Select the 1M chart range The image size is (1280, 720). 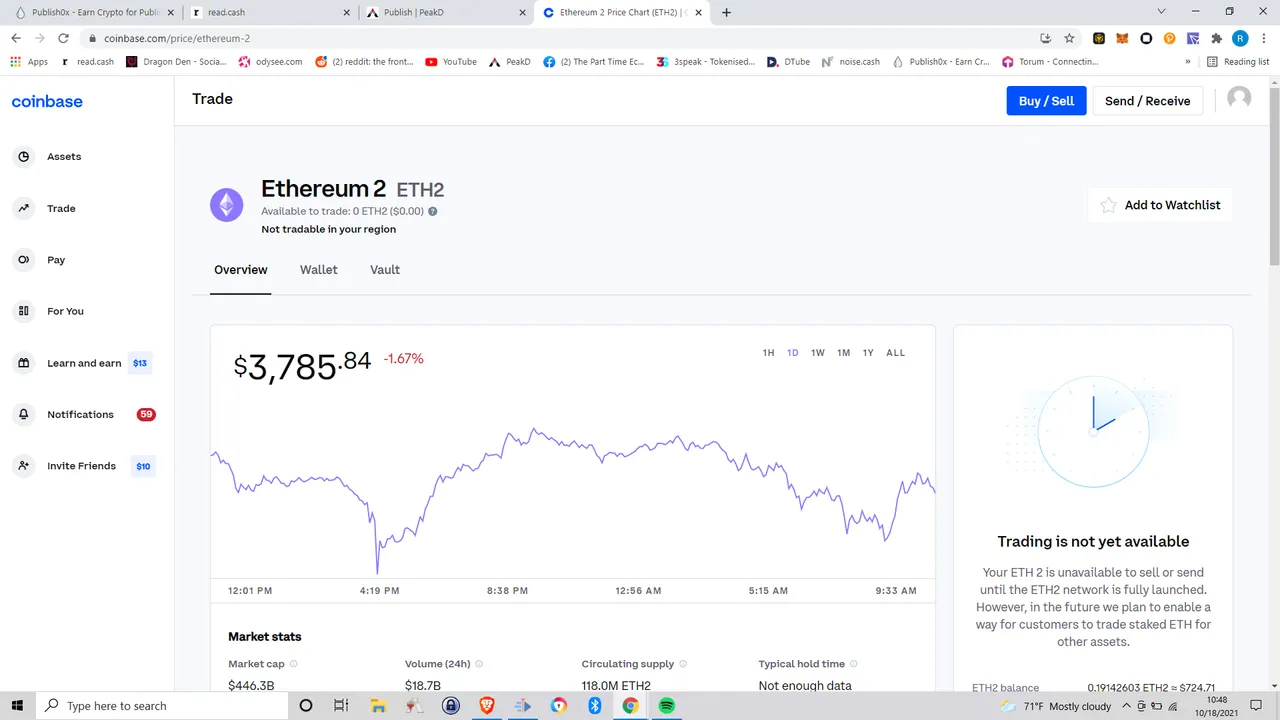(844, 353)
